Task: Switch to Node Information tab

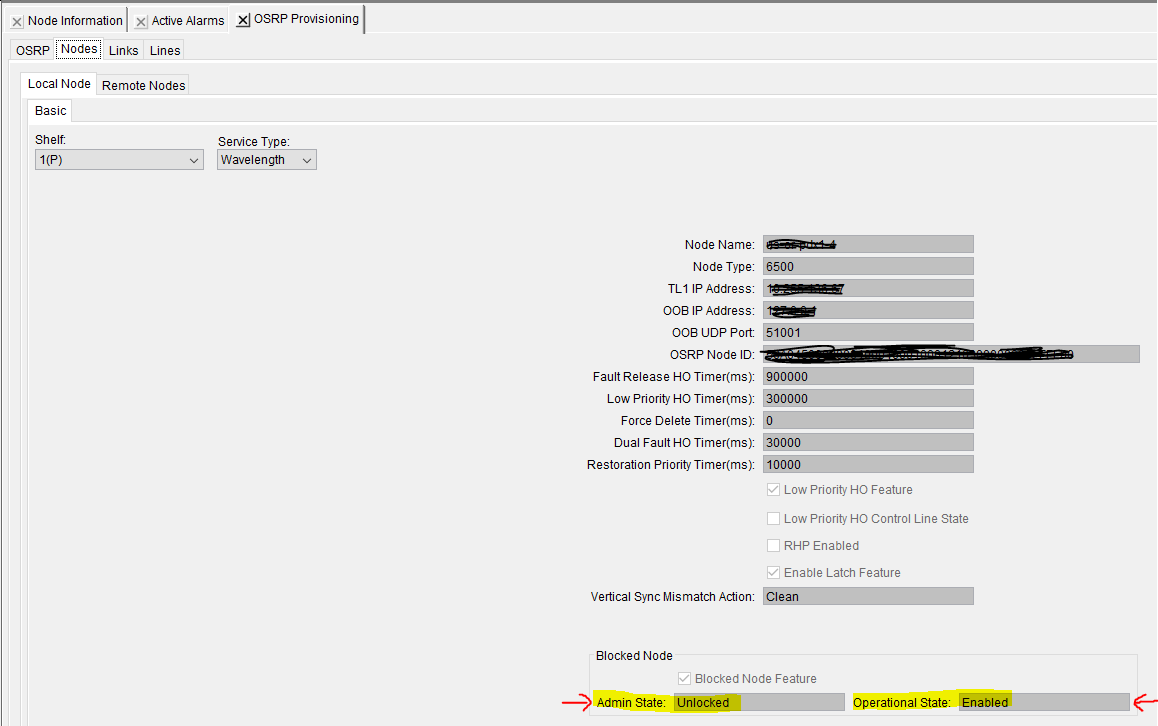Action: click(75, 21)
